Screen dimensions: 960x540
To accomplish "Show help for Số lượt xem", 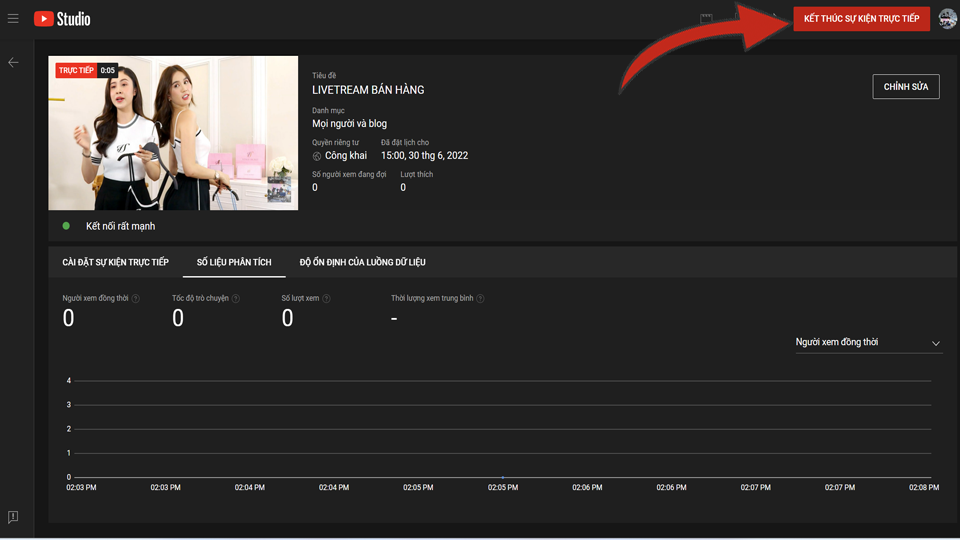I will click(326, 299).
